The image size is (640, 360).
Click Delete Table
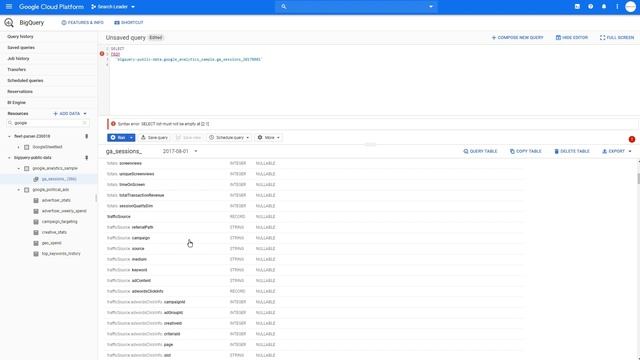(x=571, y=151)
